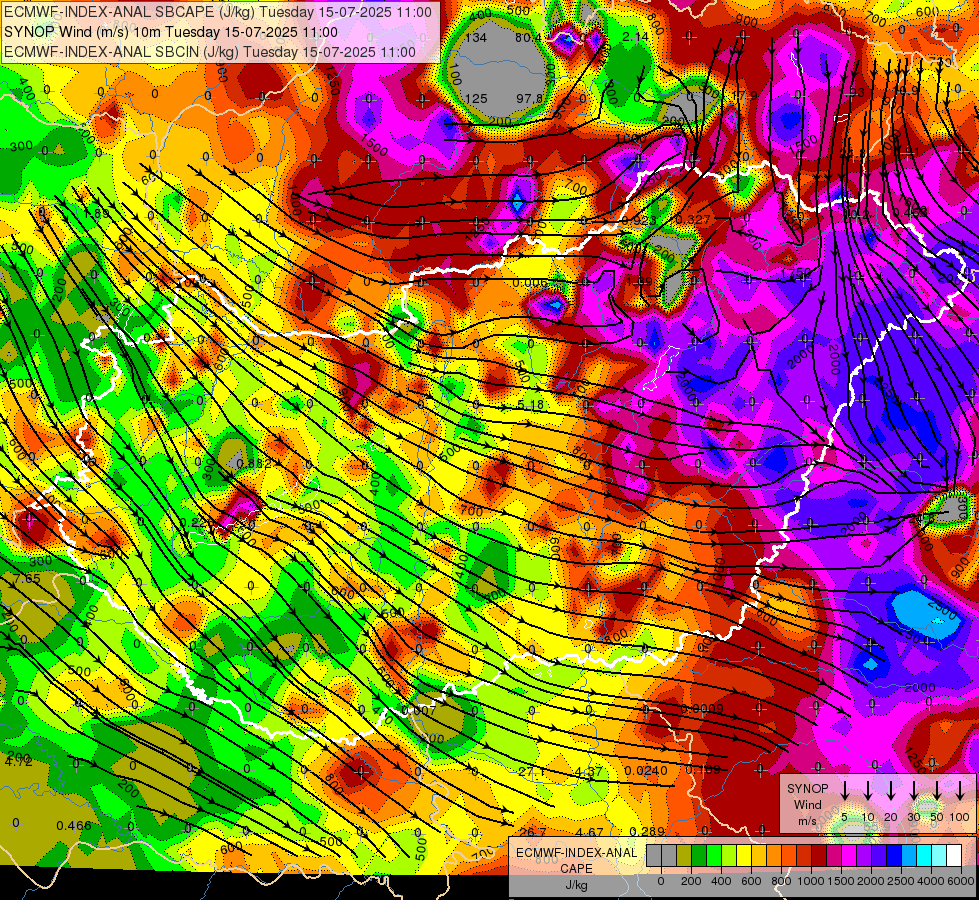Pick the bright green swatch in the CAPE legend
979x900 pixels.
(x=714, y=855)
